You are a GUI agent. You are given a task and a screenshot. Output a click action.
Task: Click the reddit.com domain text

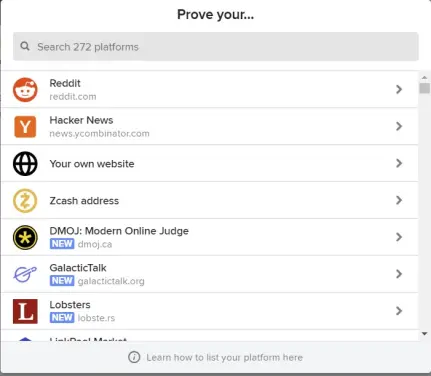click(73, 97)
